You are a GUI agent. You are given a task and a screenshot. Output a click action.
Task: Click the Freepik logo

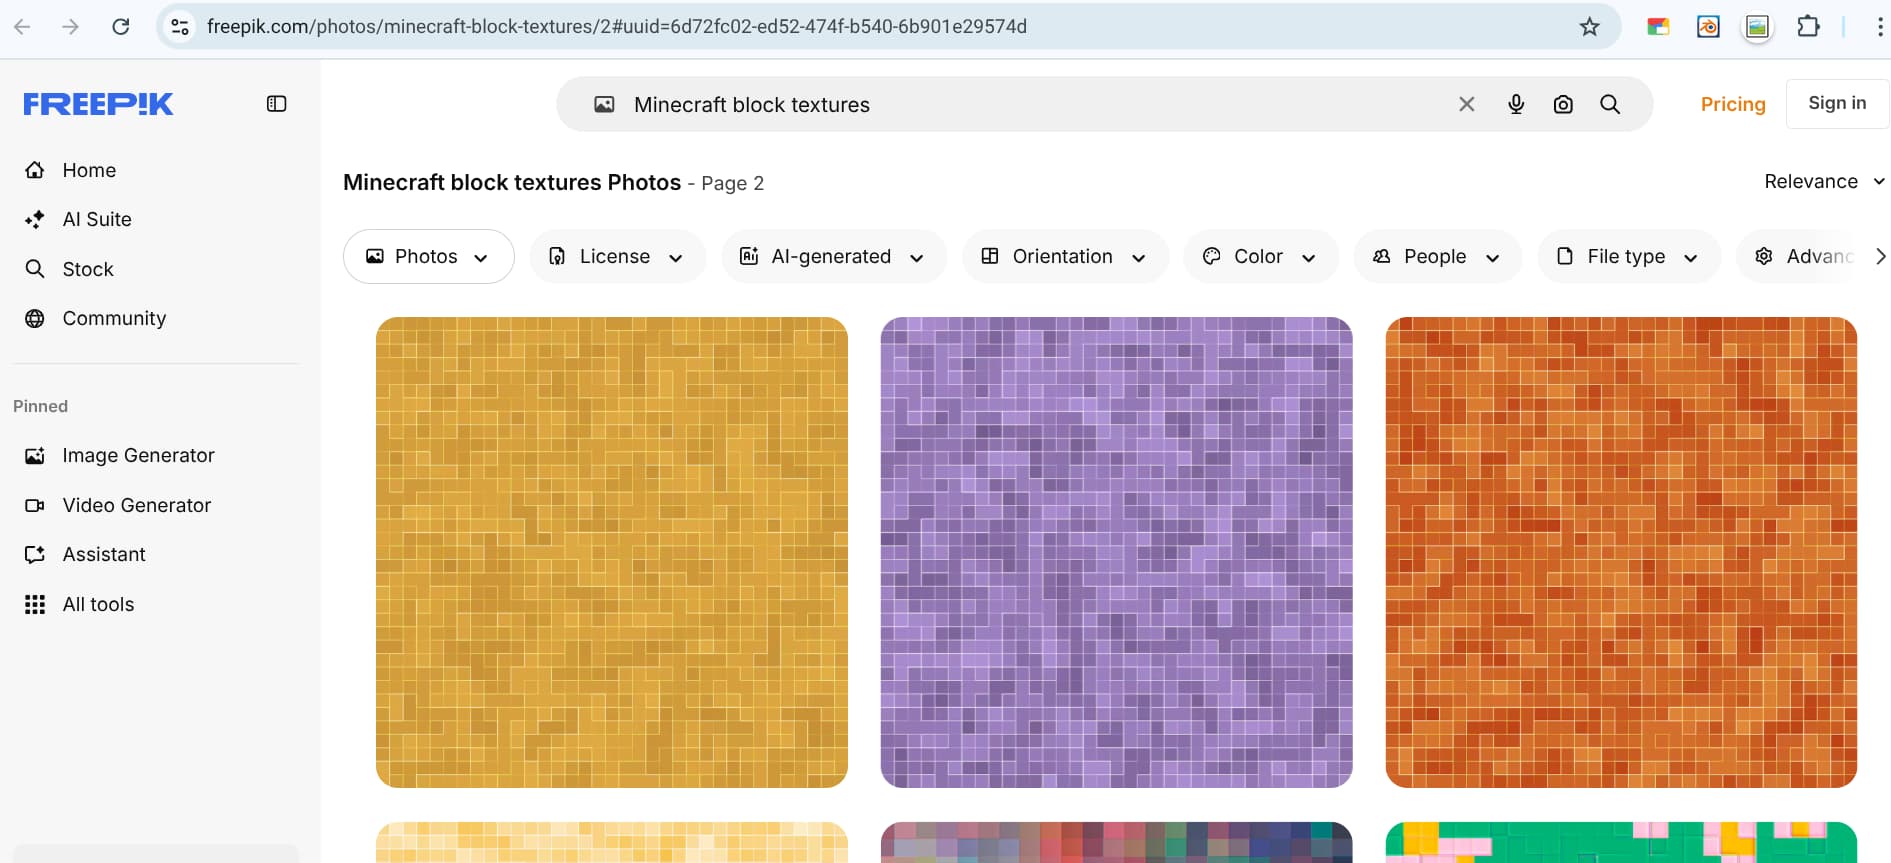pos(98,104)
